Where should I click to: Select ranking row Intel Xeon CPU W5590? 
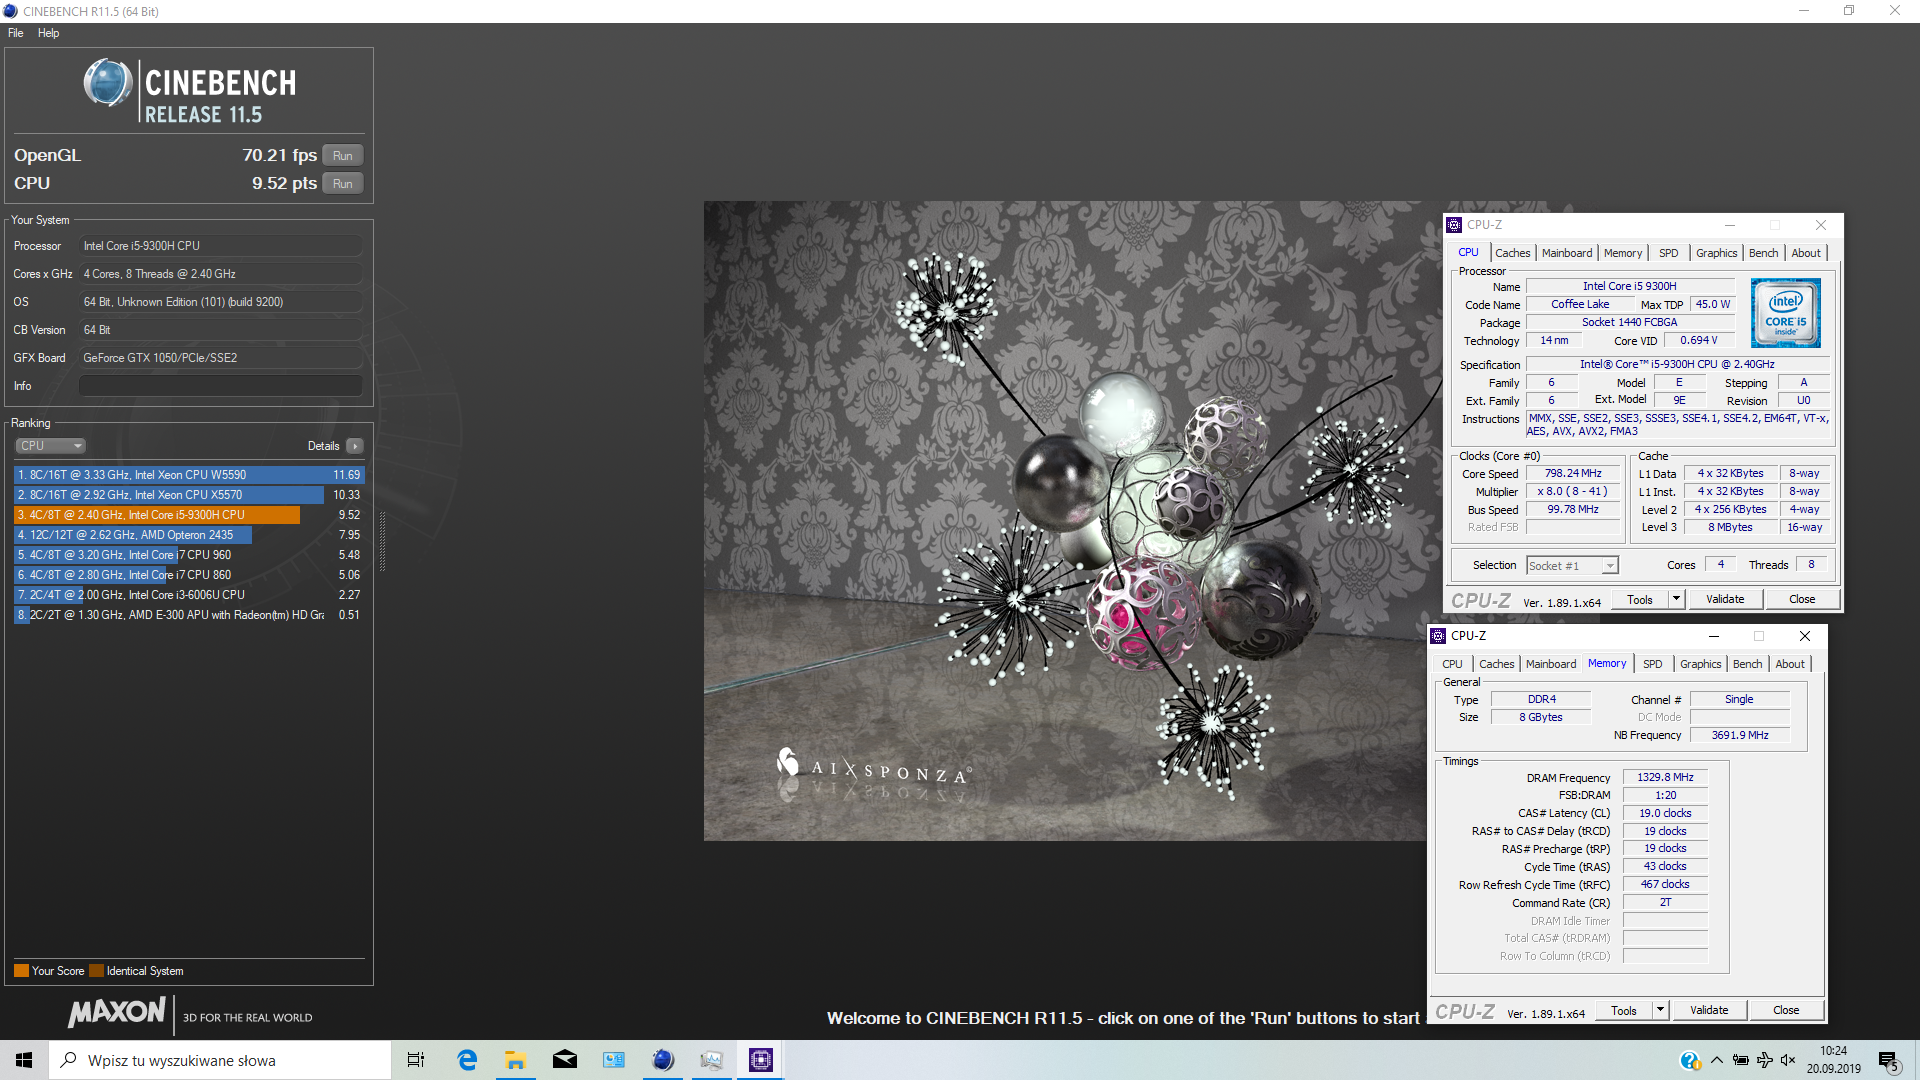pyautogui.click(x=189, y=475)
